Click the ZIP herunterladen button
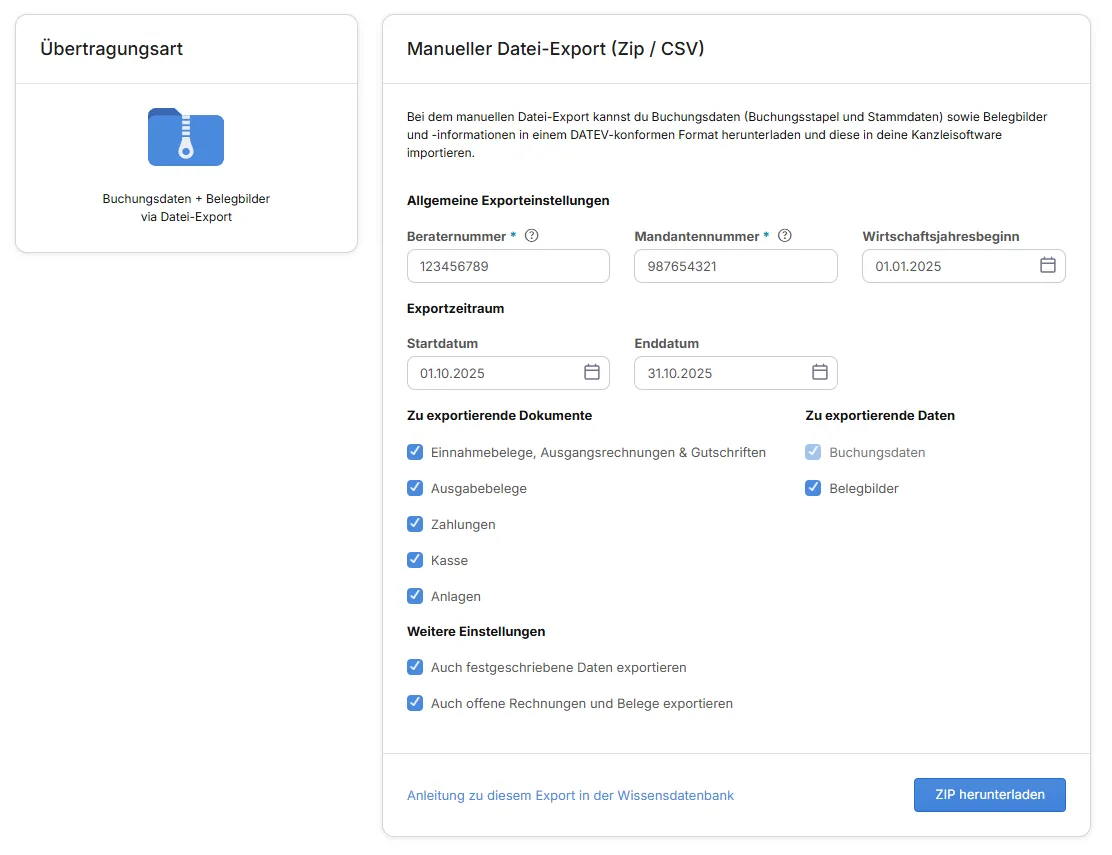The height and width of the screenshot is (855, 1112). coord(989,794)
